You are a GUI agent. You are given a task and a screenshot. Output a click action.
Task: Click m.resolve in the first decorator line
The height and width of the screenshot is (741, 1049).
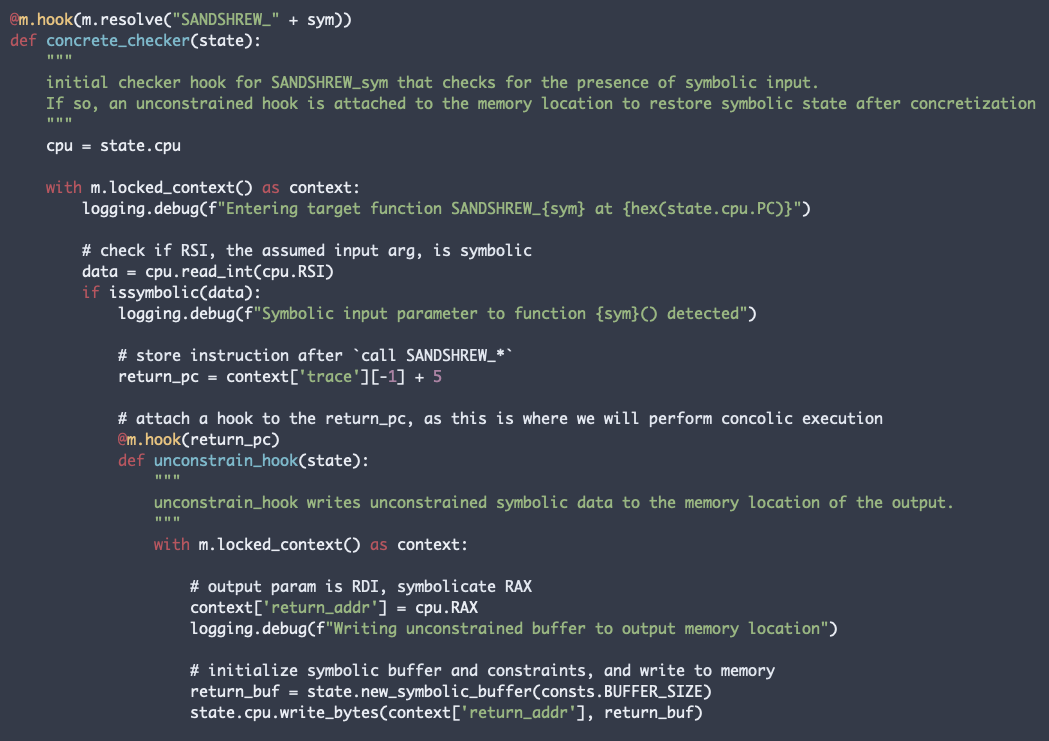[118, 19]
